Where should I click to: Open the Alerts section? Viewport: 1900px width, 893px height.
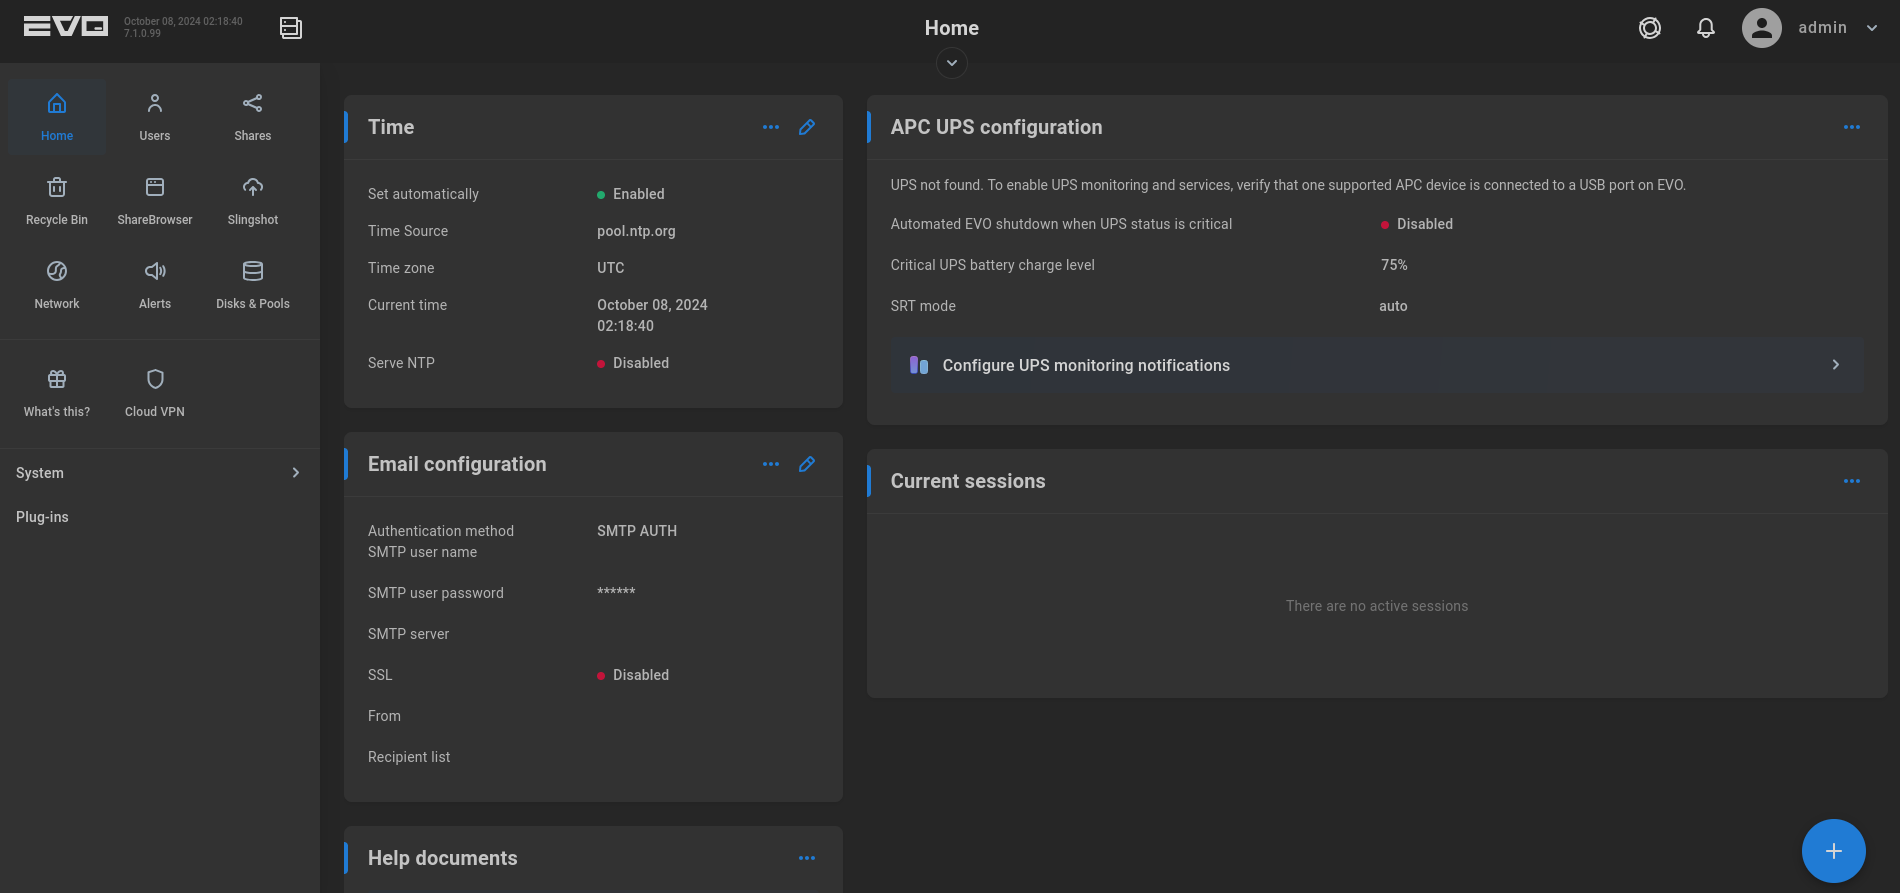155,285
